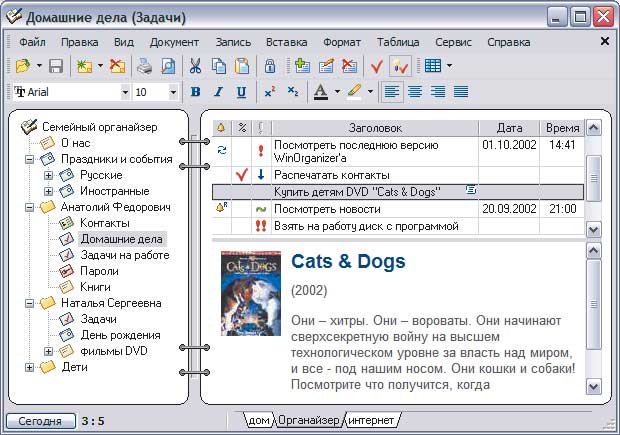This screenshot has width=620, height=435.
Task: Click the task list vertical scrollbar thumb
Action: coord(594,178)
